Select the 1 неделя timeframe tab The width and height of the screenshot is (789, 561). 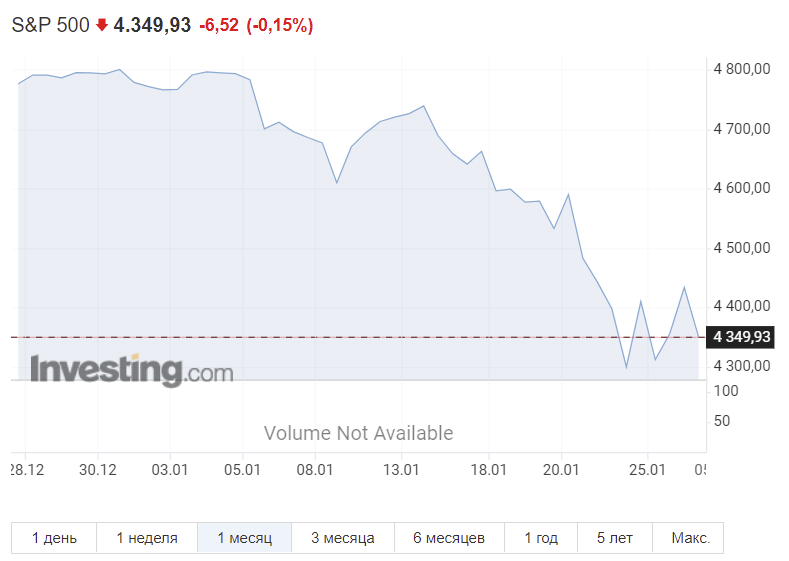(147, 538)
